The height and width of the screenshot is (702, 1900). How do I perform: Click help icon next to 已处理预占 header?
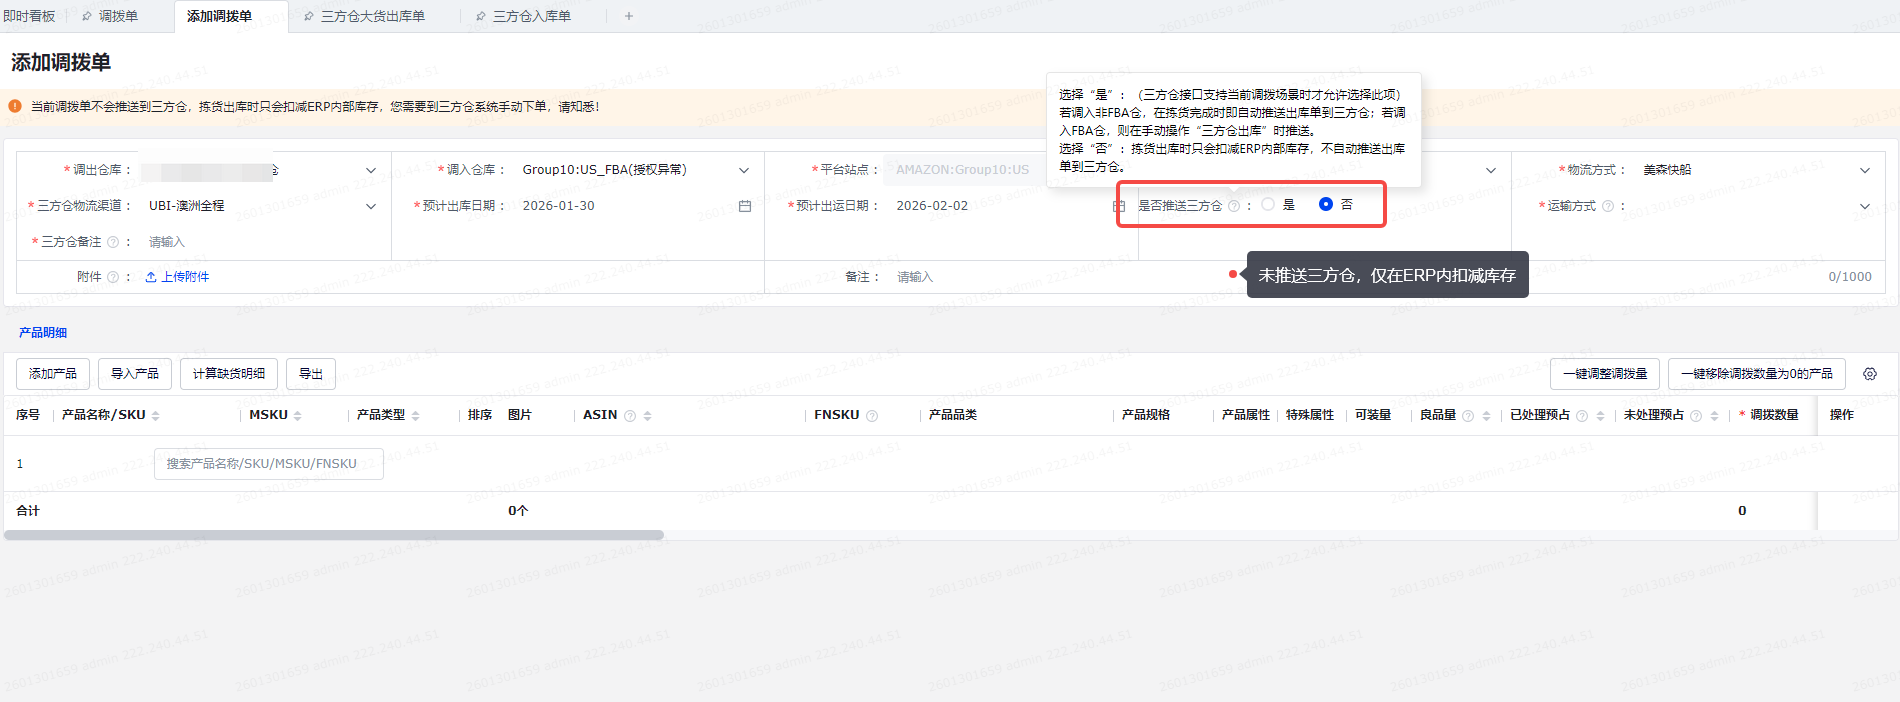pos(1582,416)
